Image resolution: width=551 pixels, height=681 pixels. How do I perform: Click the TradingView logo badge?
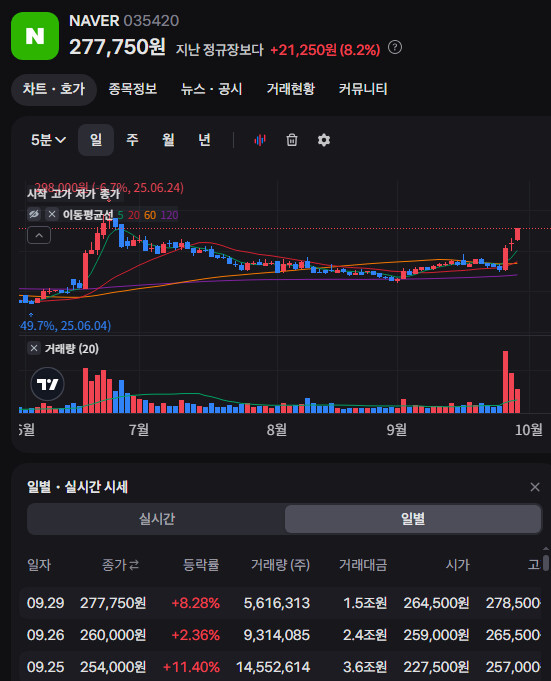click(x=47, y=384)
